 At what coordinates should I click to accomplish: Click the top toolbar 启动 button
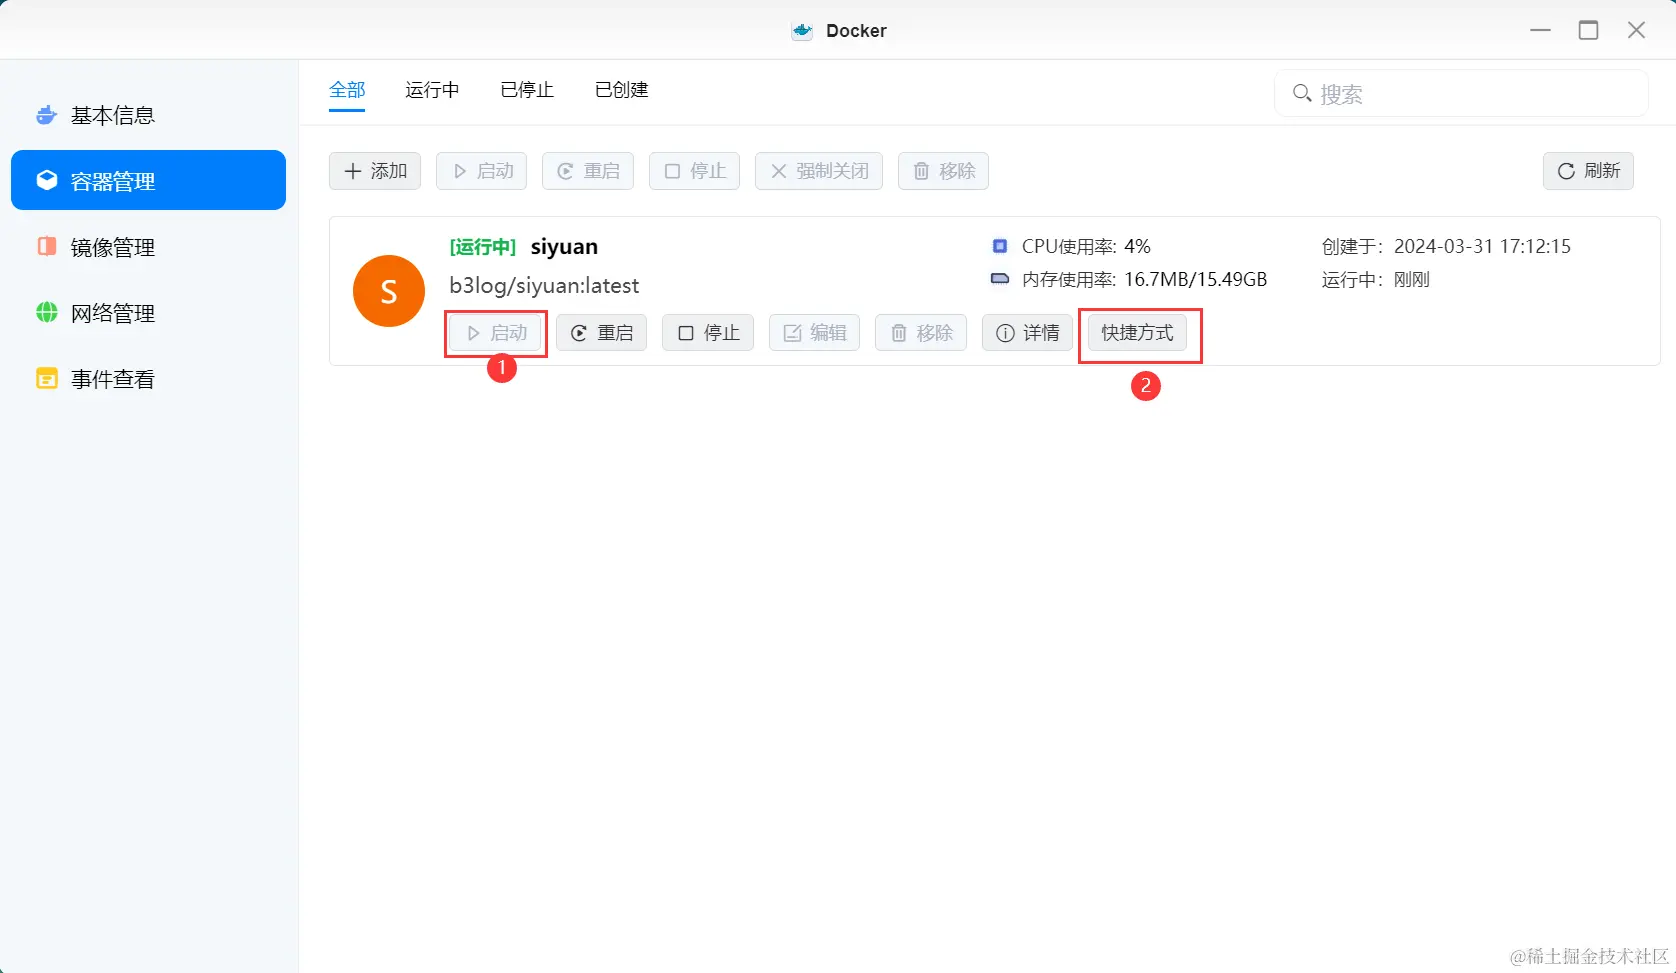point(482,171)
